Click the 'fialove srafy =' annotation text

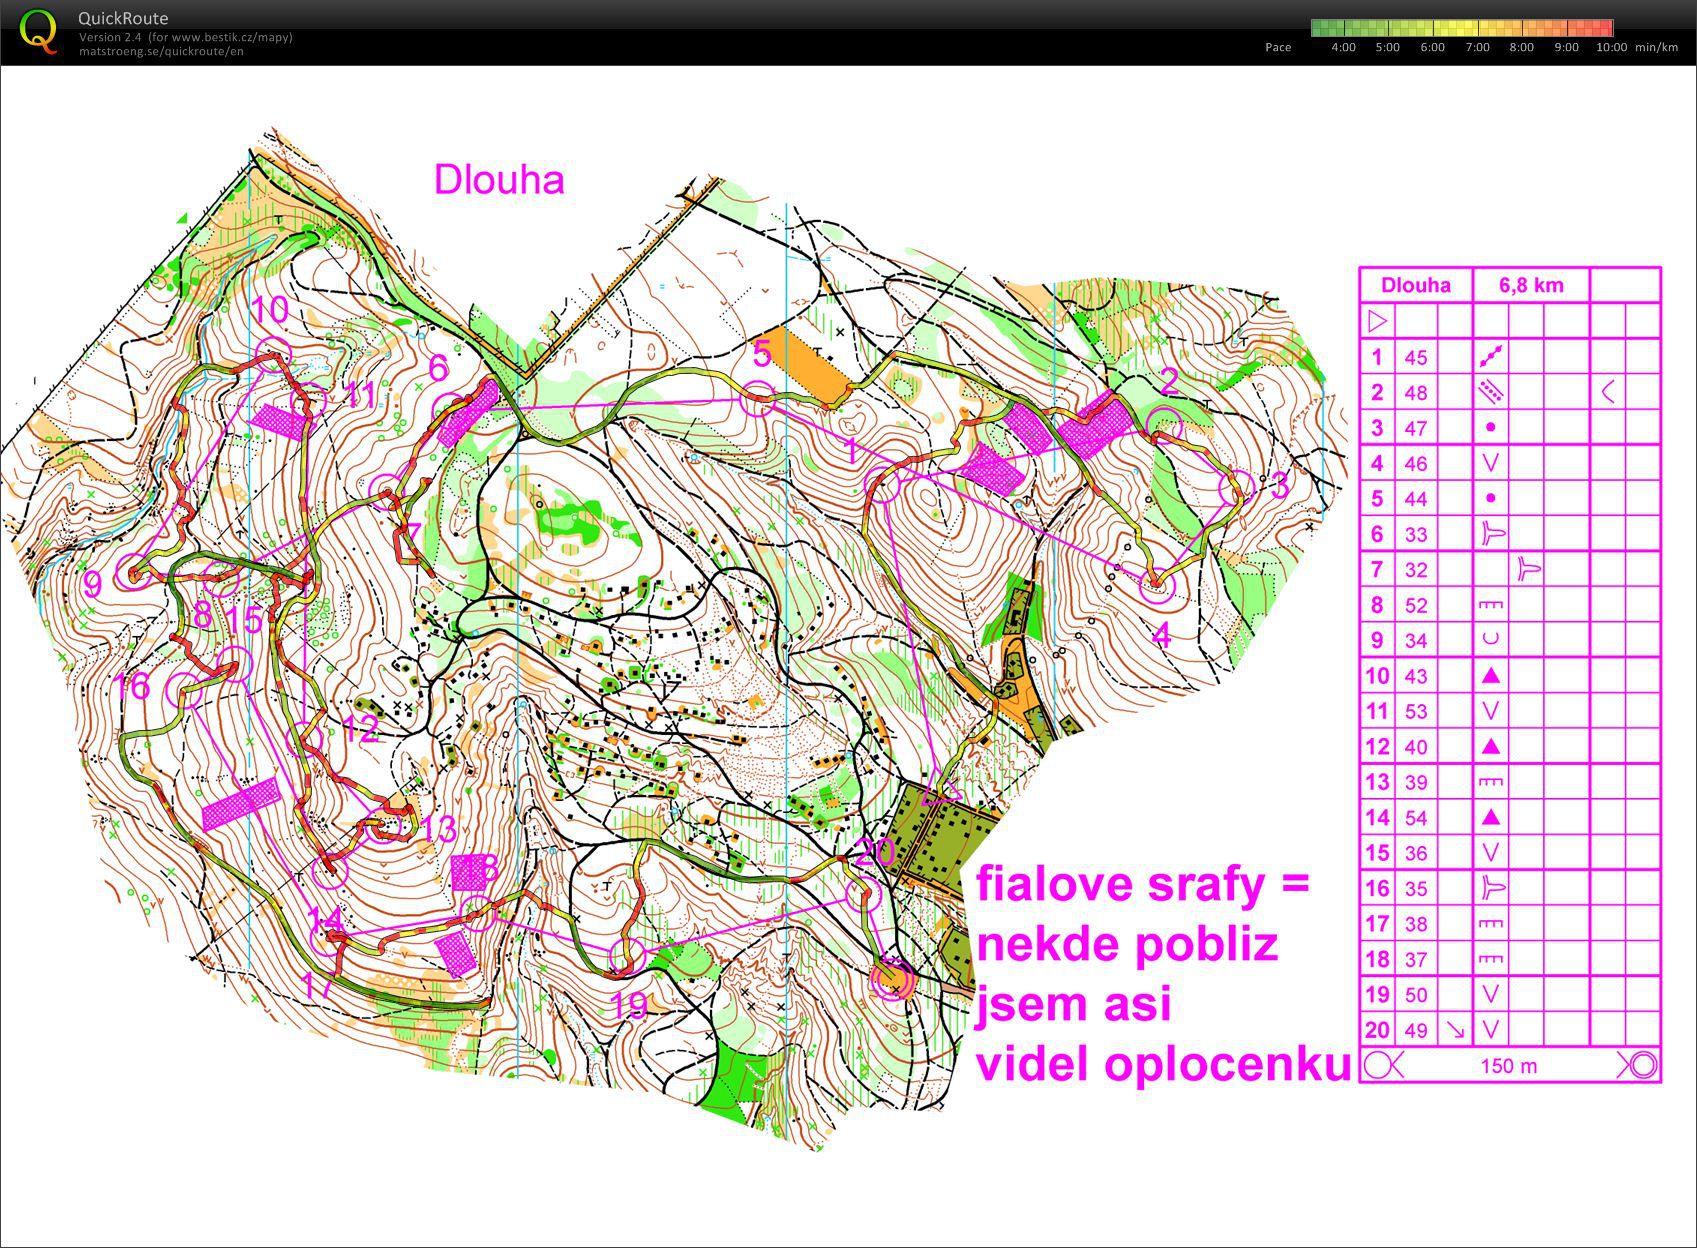click(x=1142, y=884)
